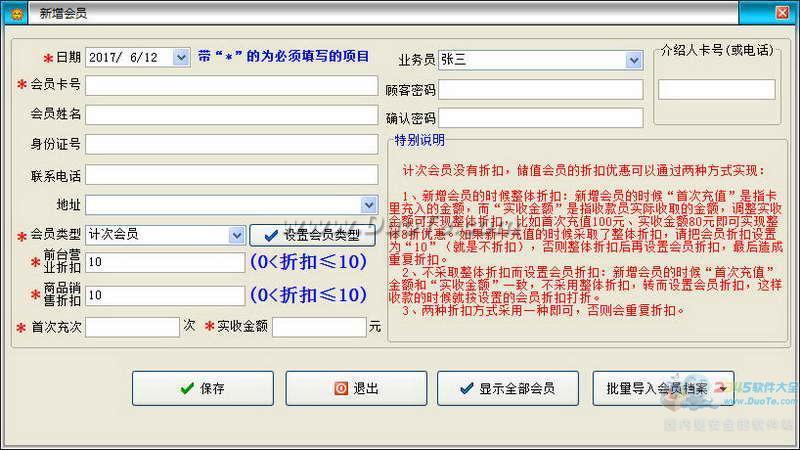Click the 实收金额 input field

(319, 327)
